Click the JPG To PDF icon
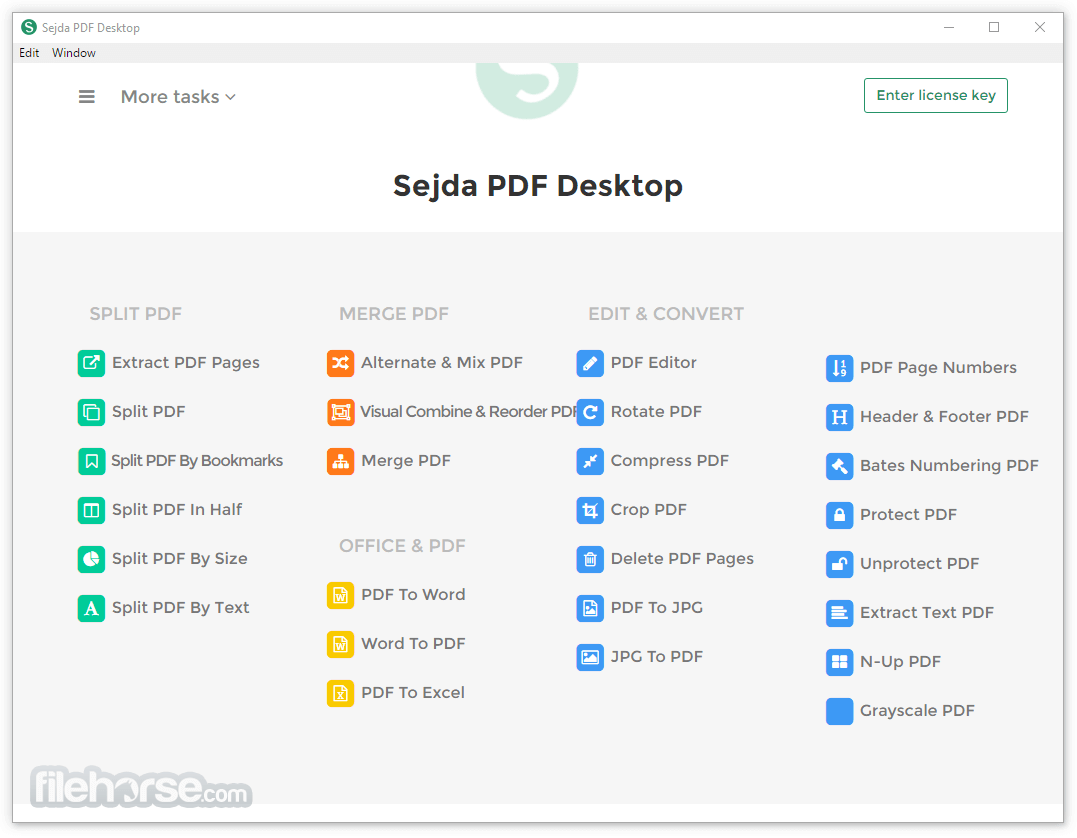 point(590,657)
